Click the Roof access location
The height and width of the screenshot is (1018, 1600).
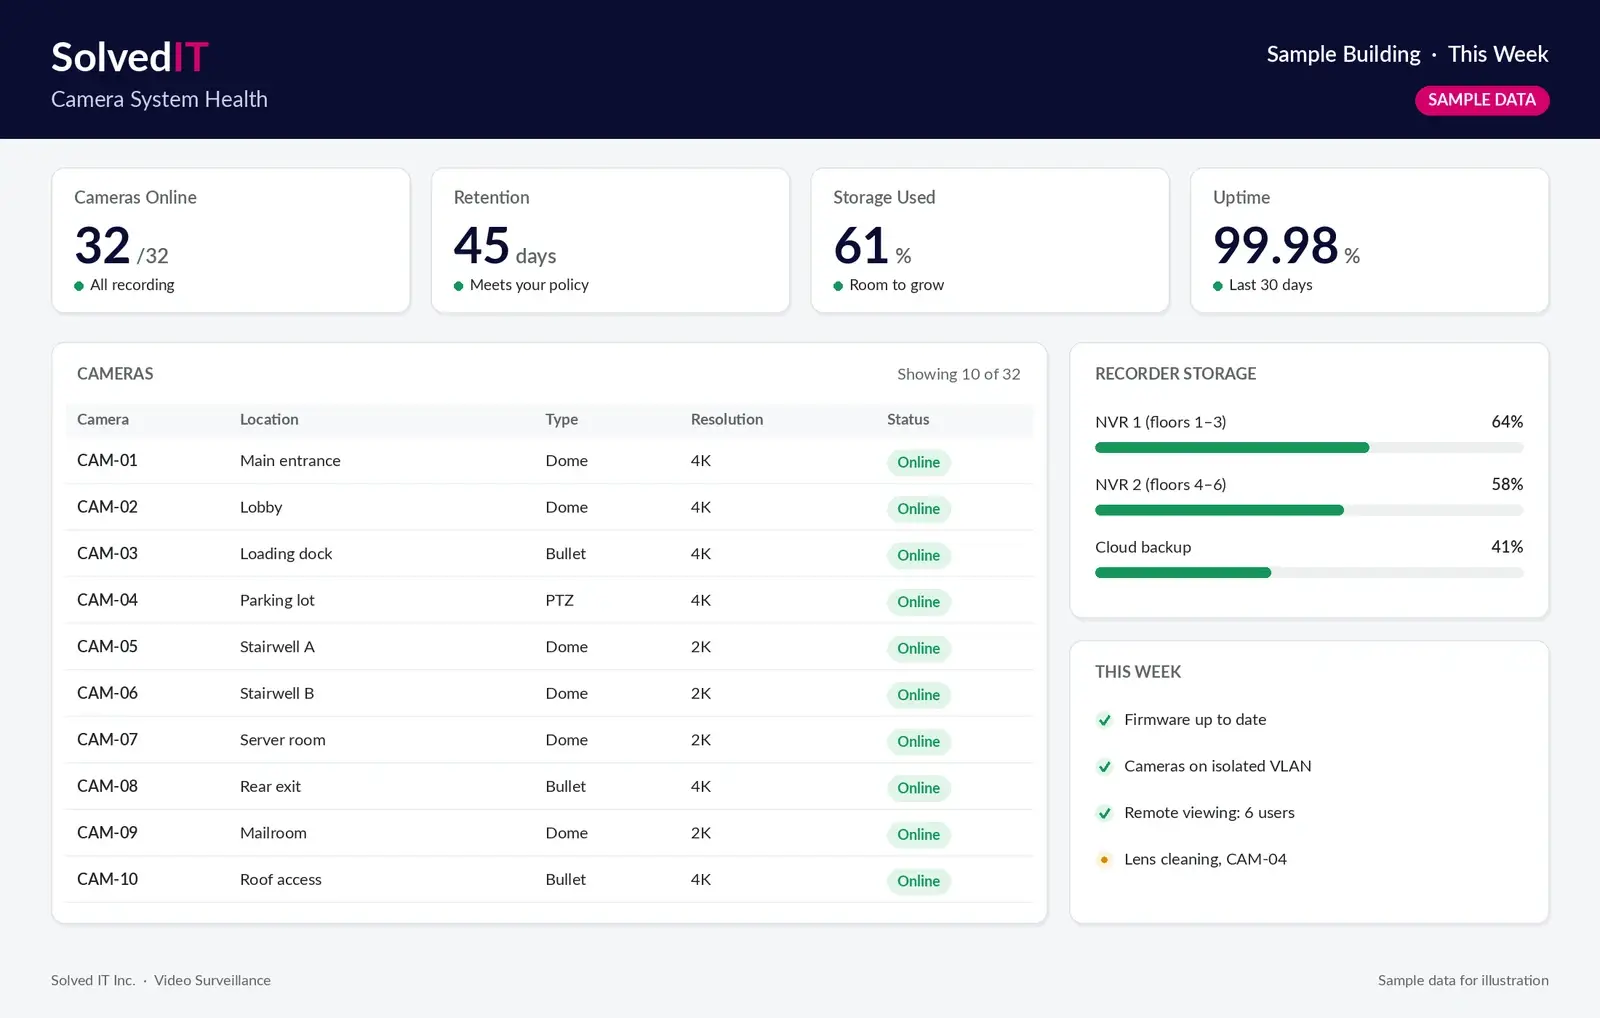(x=281, y=879)
